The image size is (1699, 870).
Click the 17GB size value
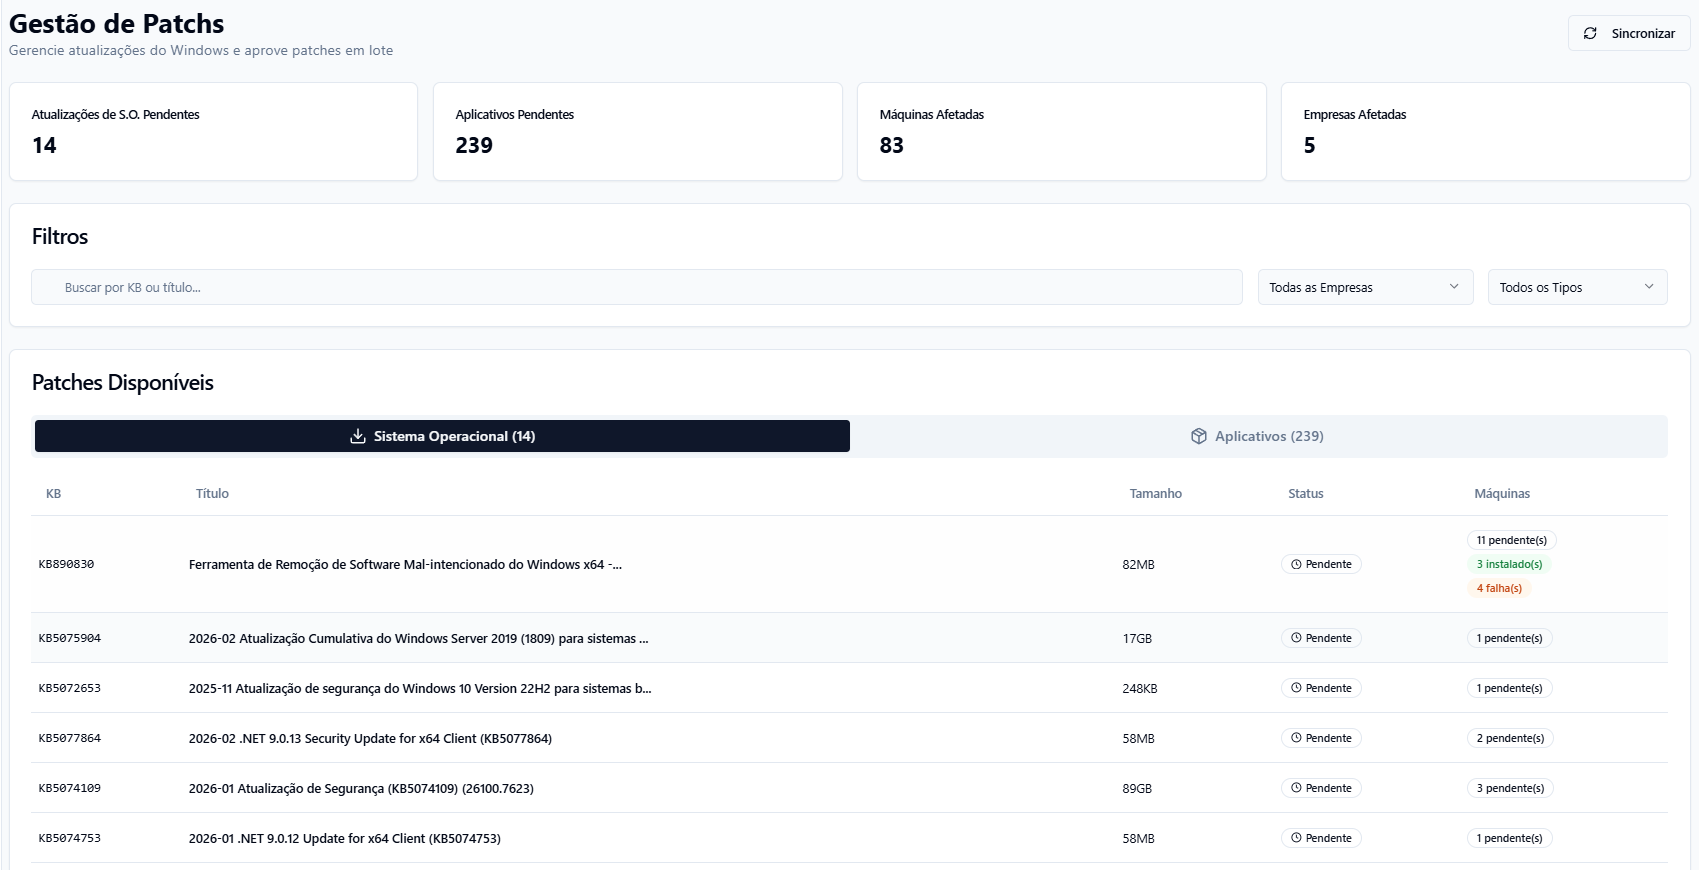point(1137,639)
